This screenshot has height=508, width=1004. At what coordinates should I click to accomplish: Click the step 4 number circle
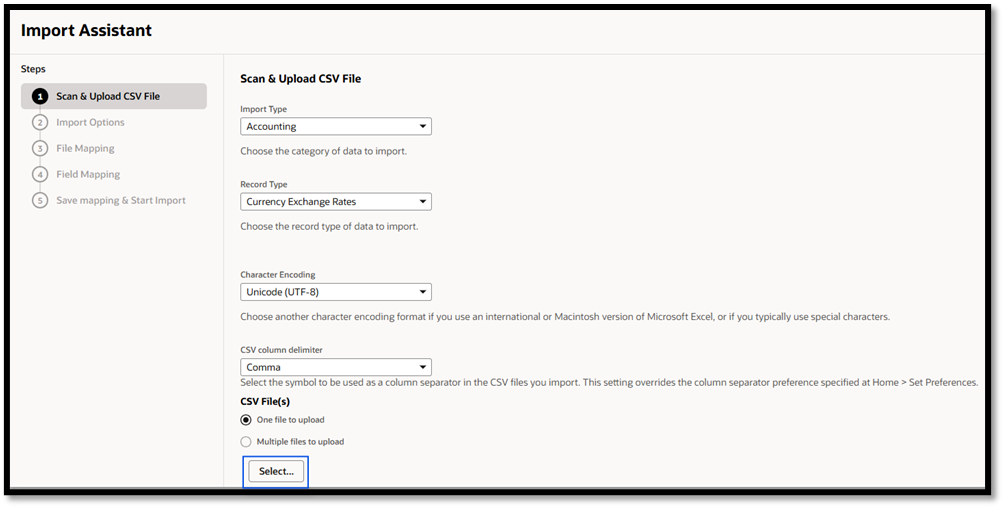(40, 174)
